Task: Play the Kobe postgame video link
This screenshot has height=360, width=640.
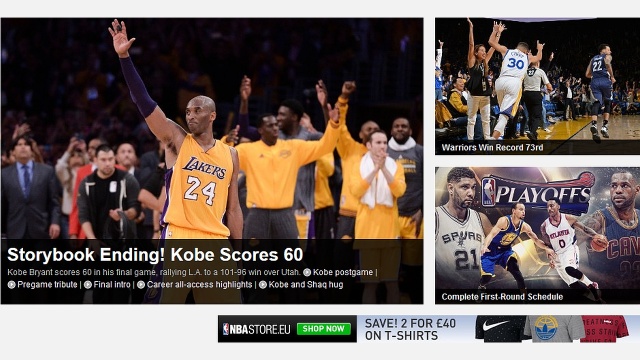Action: point(343,272)
